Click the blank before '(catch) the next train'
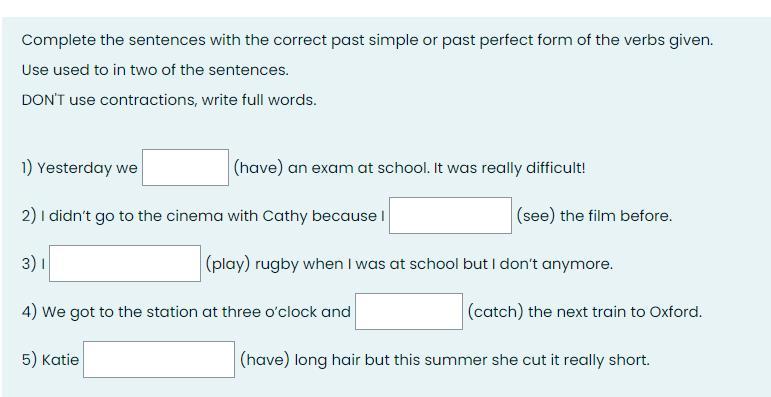This screenshot has height=397, width=771. (x=409, y=311)
